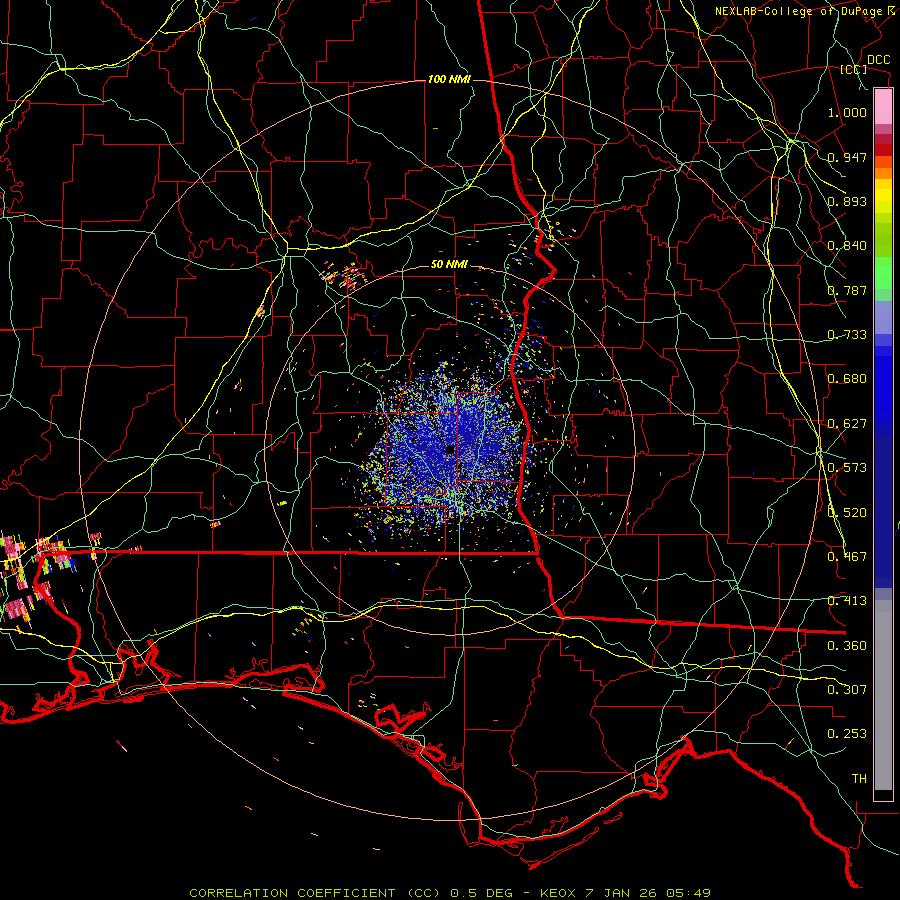Select the 0.413 legend value
The height and width of the screenshot is (900, 900).
(847, 601)
